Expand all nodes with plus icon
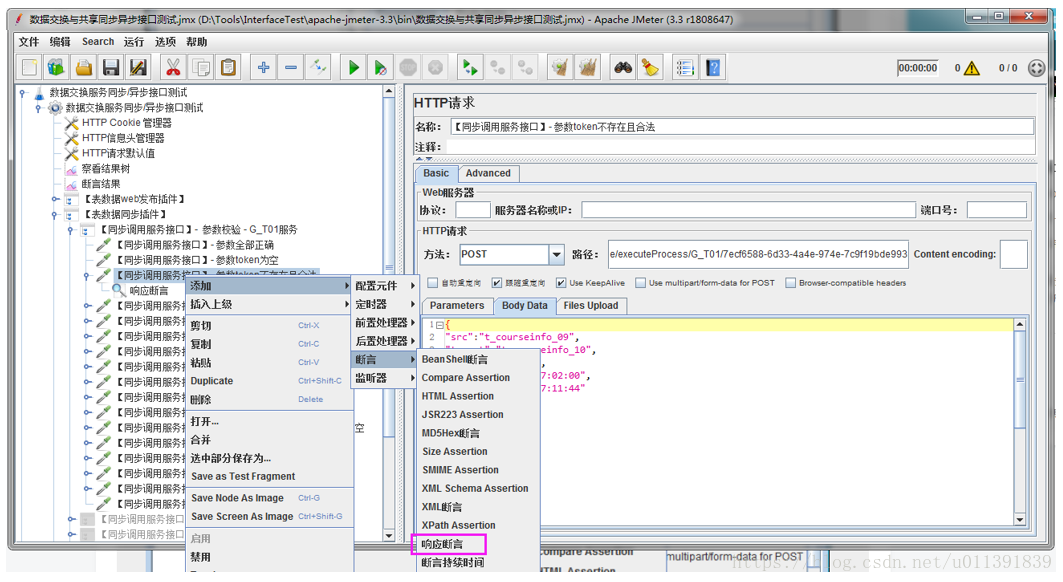Screen dimensions: 1063x582 click(x=264, y=68)
